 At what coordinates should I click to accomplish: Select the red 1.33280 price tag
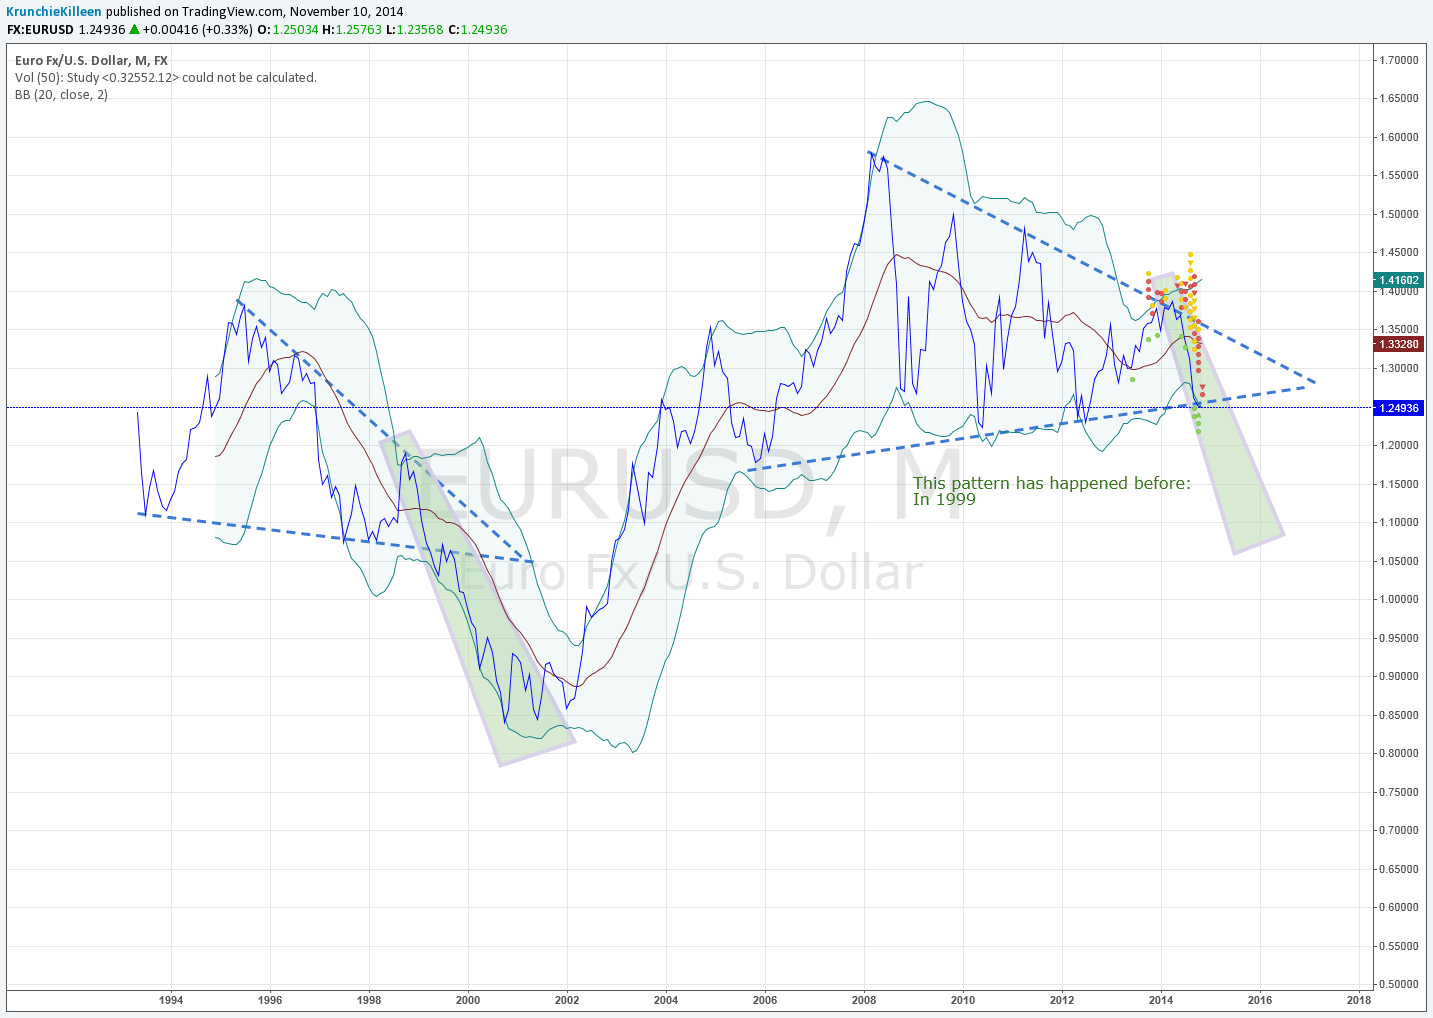click(x=1397, y=344)
